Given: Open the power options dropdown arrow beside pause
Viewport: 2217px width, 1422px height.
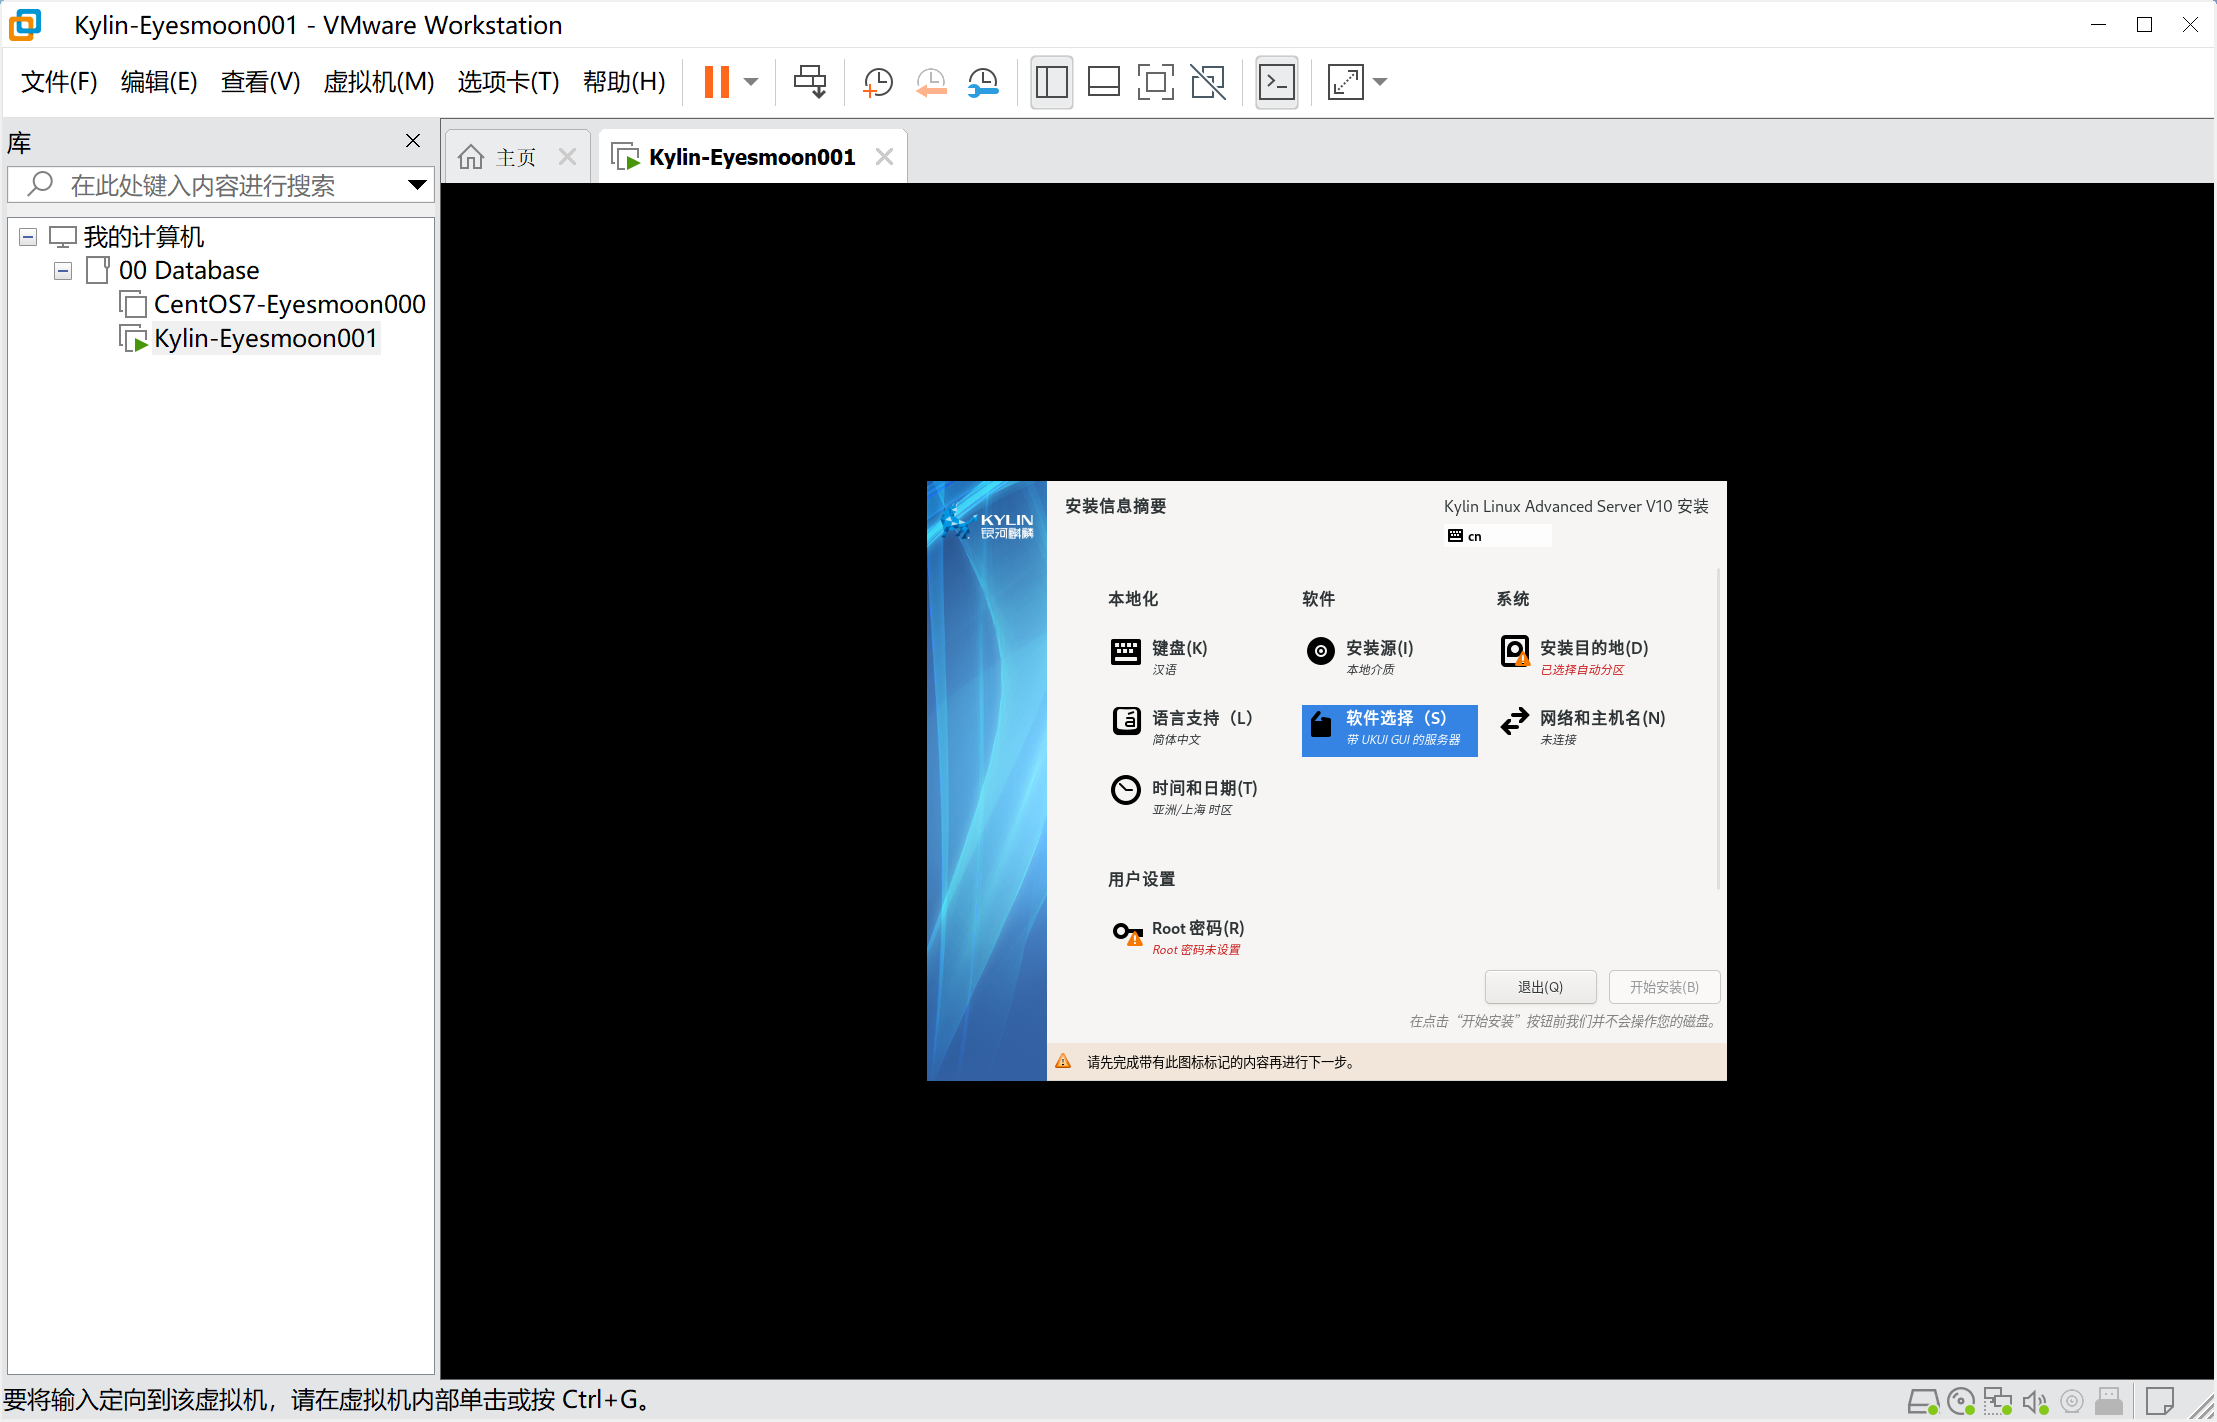Looking at the screenshot, I should click(x=751, y=82).
